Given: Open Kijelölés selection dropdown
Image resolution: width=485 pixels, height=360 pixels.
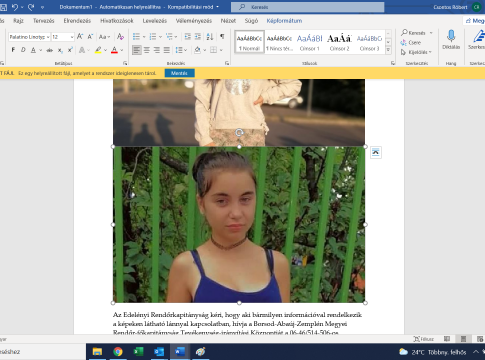Looking at the screenshot, I should pyautogui.click(x=416, y=52).
